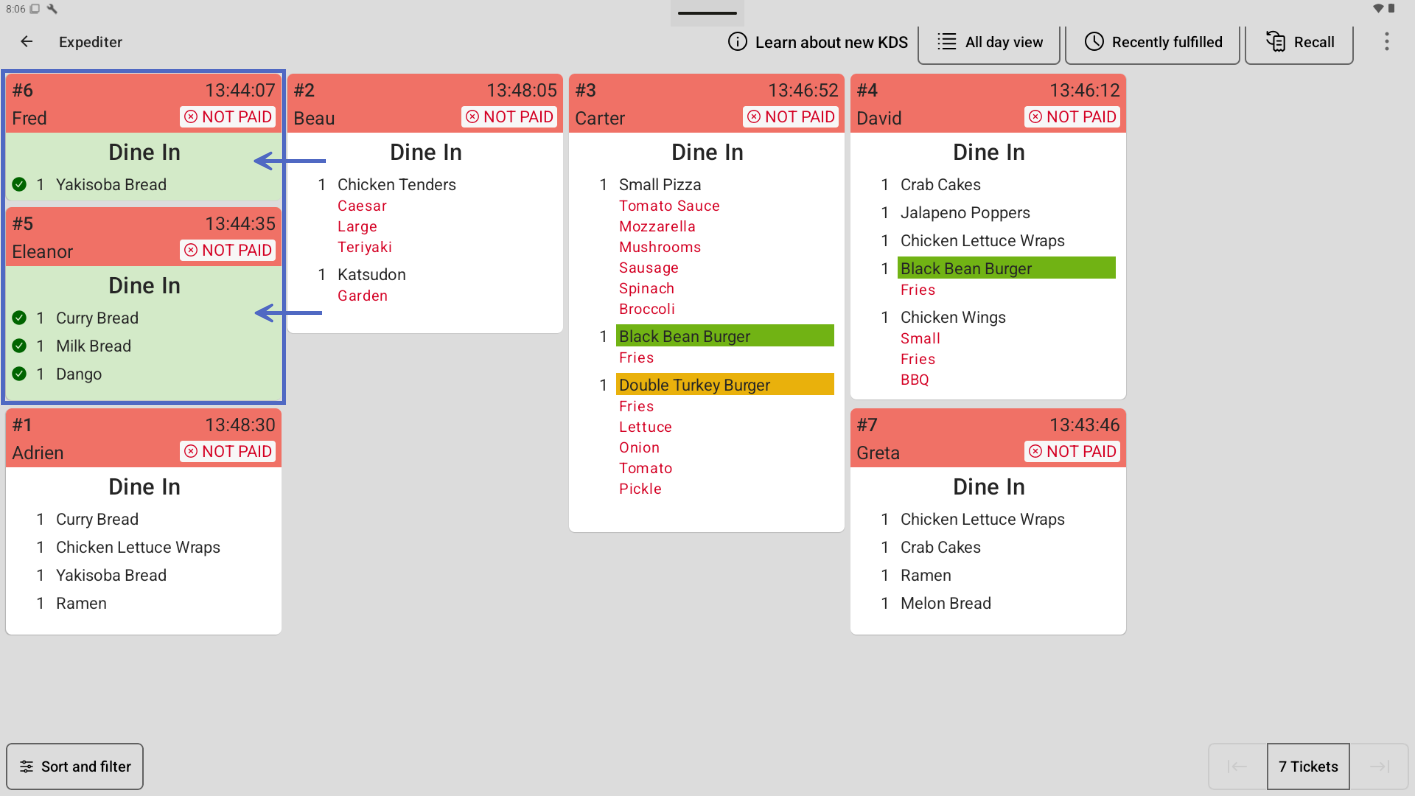
Task: Toggle the Yakisoba Bread checkmark on Fred's ticket
Action: tap(19, 185)
